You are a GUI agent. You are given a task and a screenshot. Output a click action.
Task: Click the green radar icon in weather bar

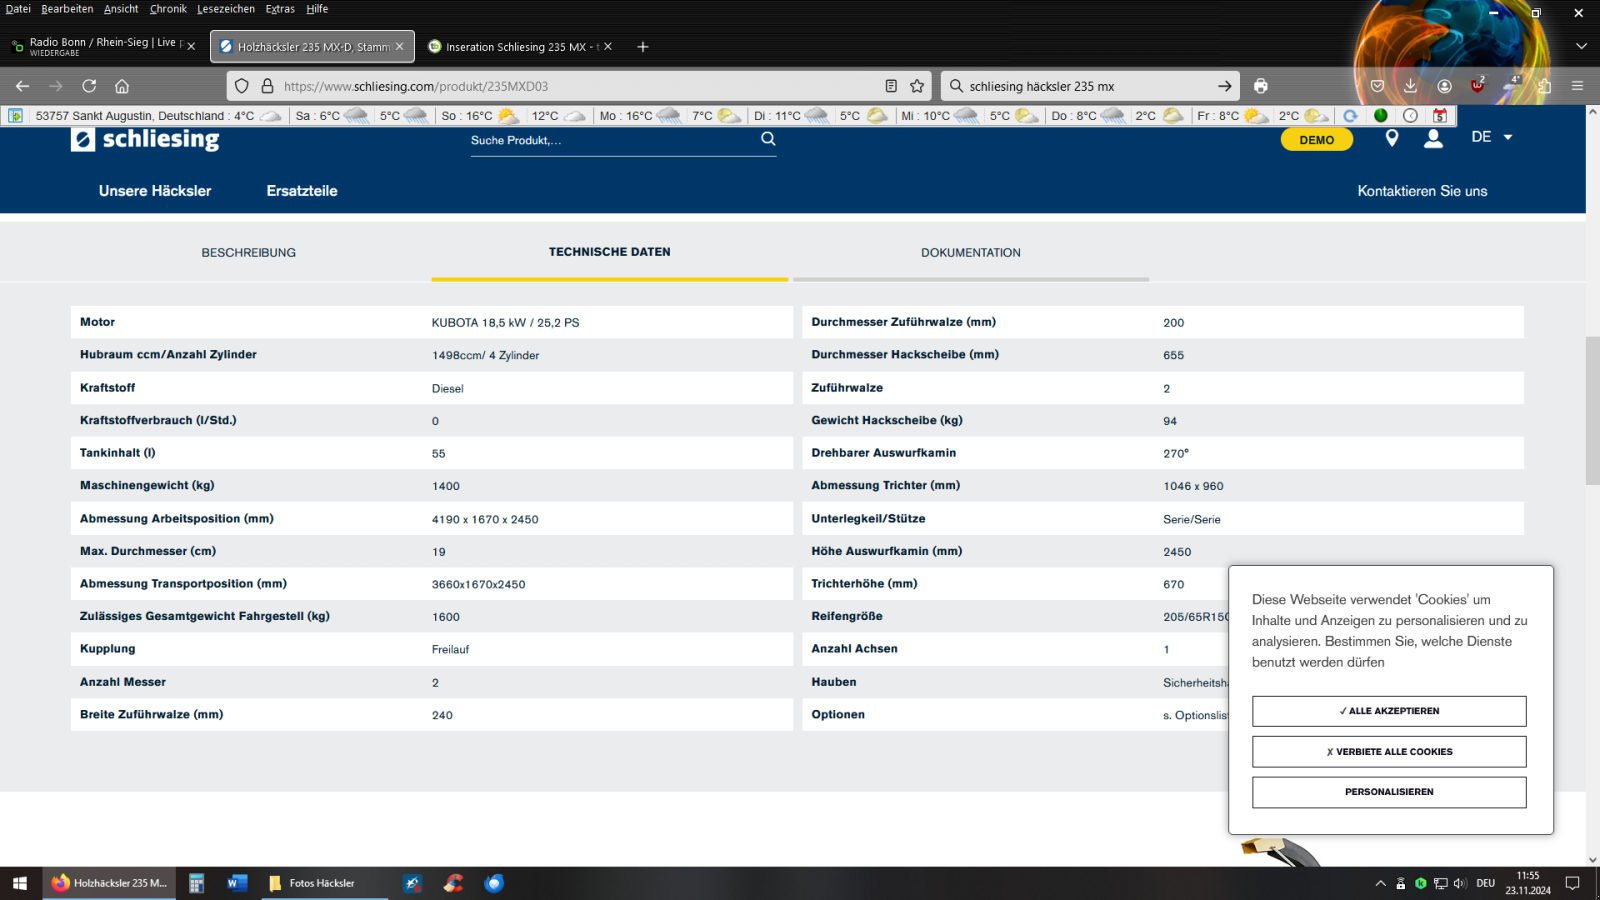pos(1380,116)
